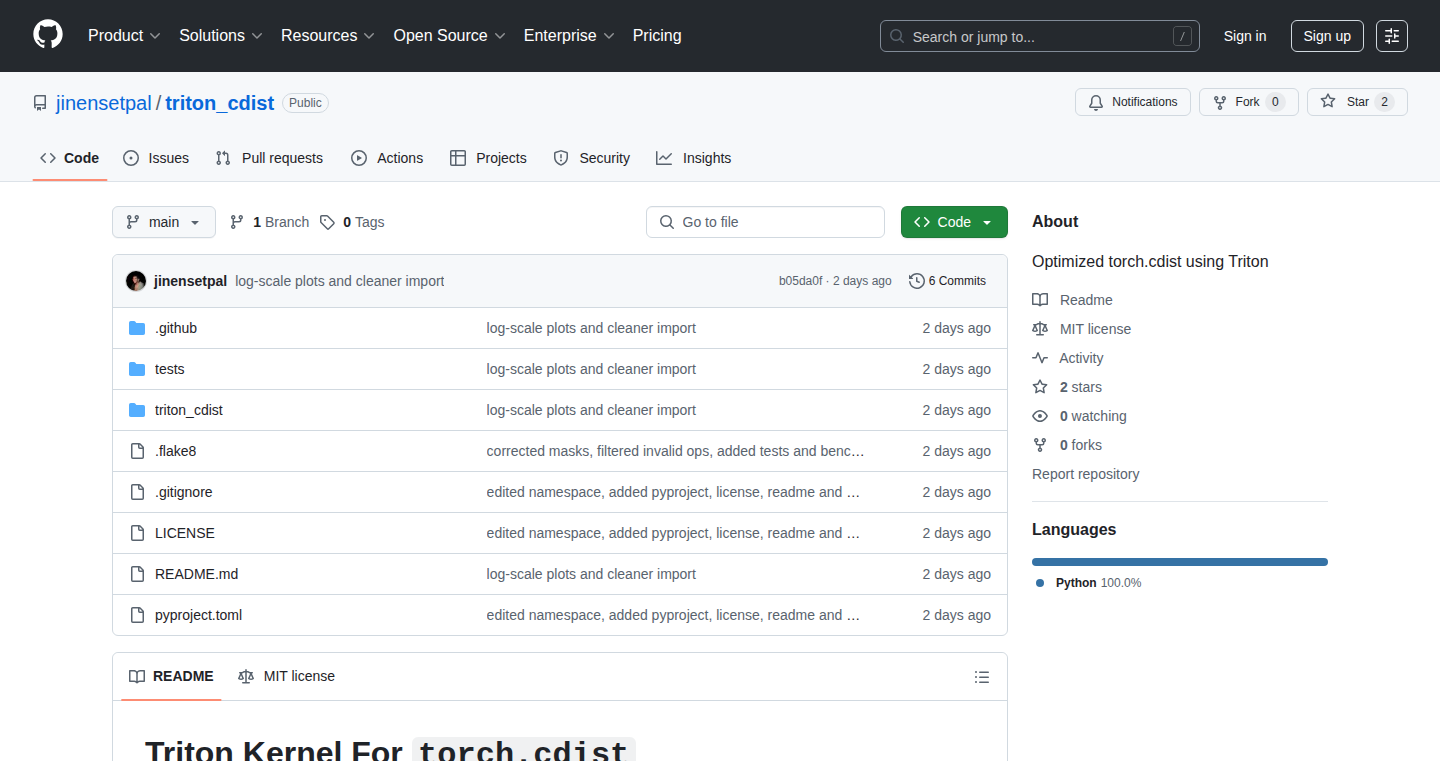Image resolution: width=1440 pixels, height=761 pixels.
Task: Expand the Enterprise menu
Action: (569, 35)
